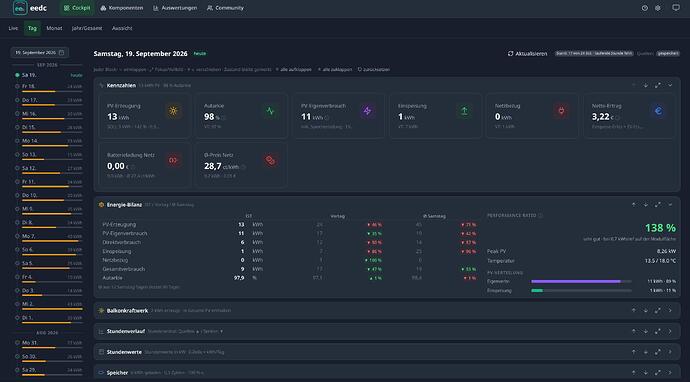
Task: Switch to the Aussicht tab
Action: point(122,28)
